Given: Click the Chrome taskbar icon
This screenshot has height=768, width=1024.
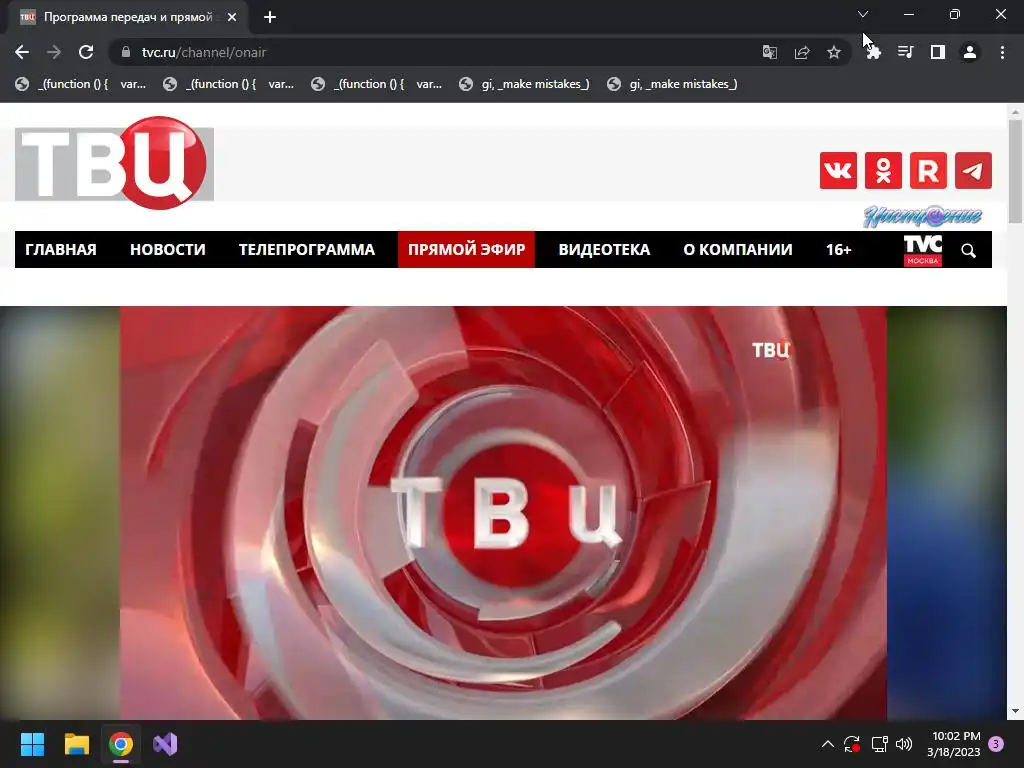Looking at the screenshot, I should (121, 744).
